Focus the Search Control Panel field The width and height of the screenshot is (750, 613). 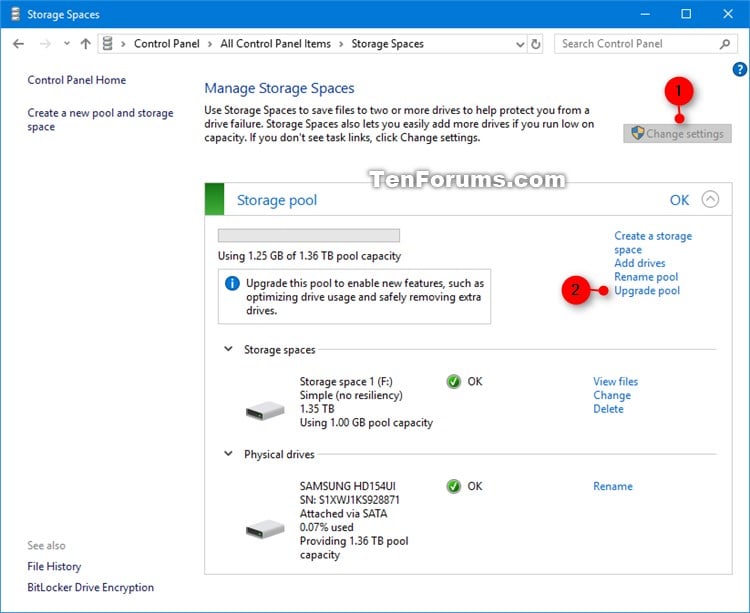click(644, 44)
